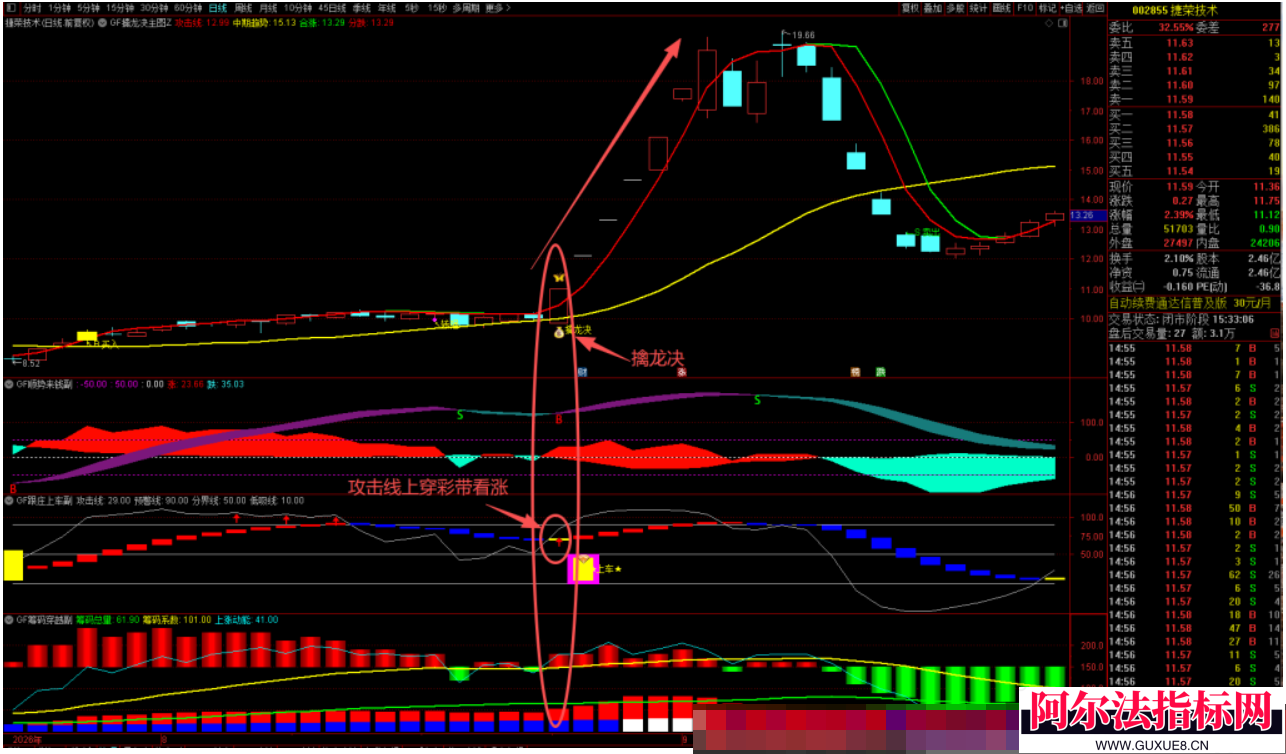This screenshot has width=1286, height=754.
Task: Toggle 叠加 overlay mode
Action: pos(933,7)
